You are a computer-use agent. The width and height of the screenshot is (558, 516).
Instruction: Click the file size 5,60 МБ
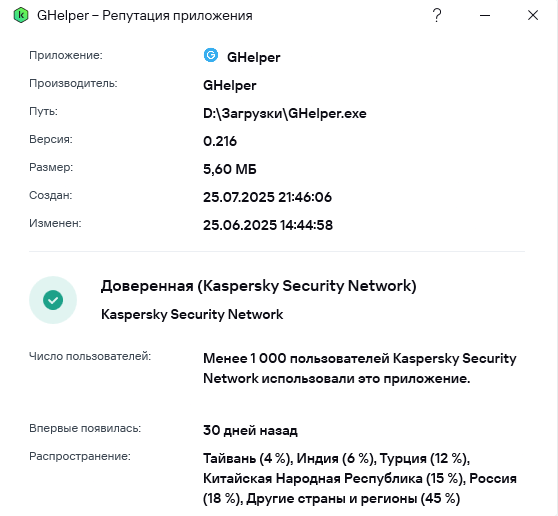[230, 169]
